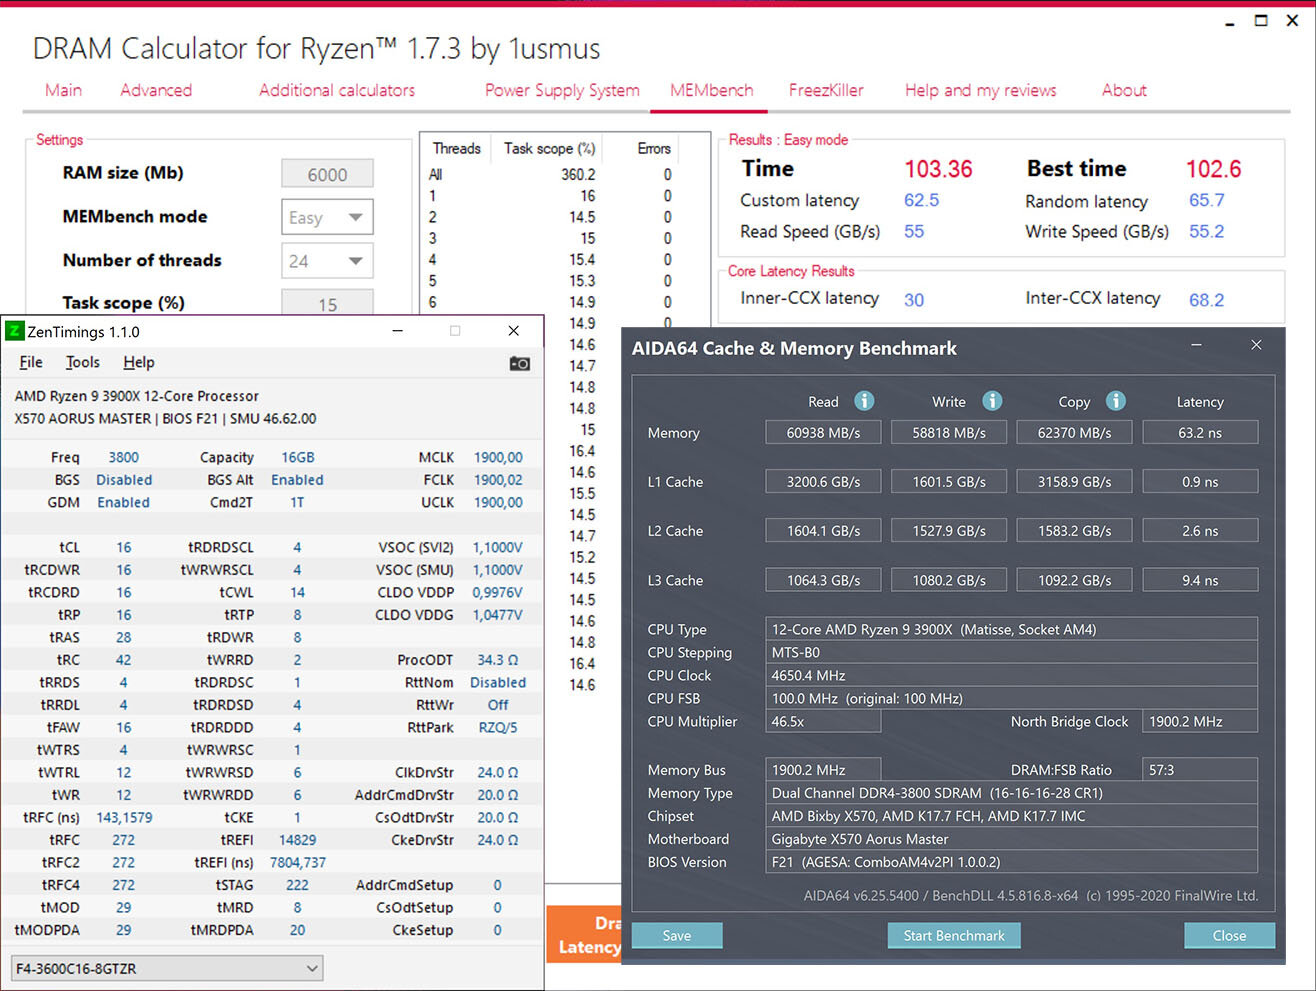Click the Memory Type DDR4-3800 field

pyautogui.click(x=1011, y=793)
